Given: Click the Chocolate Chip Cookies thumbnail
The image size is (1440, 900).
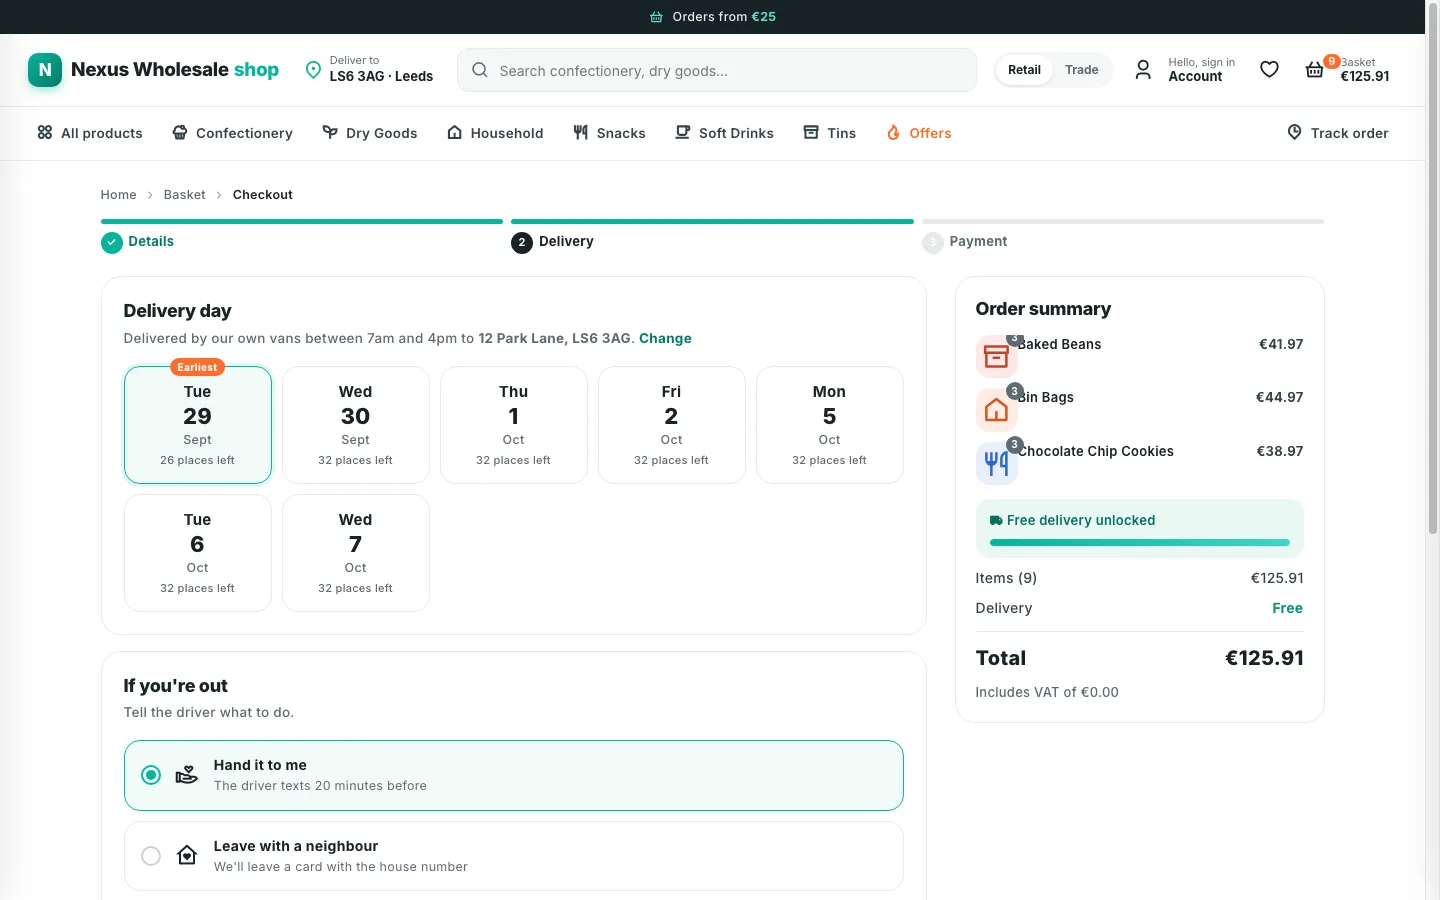Looking at the screenshot, I should pos(996,463).
